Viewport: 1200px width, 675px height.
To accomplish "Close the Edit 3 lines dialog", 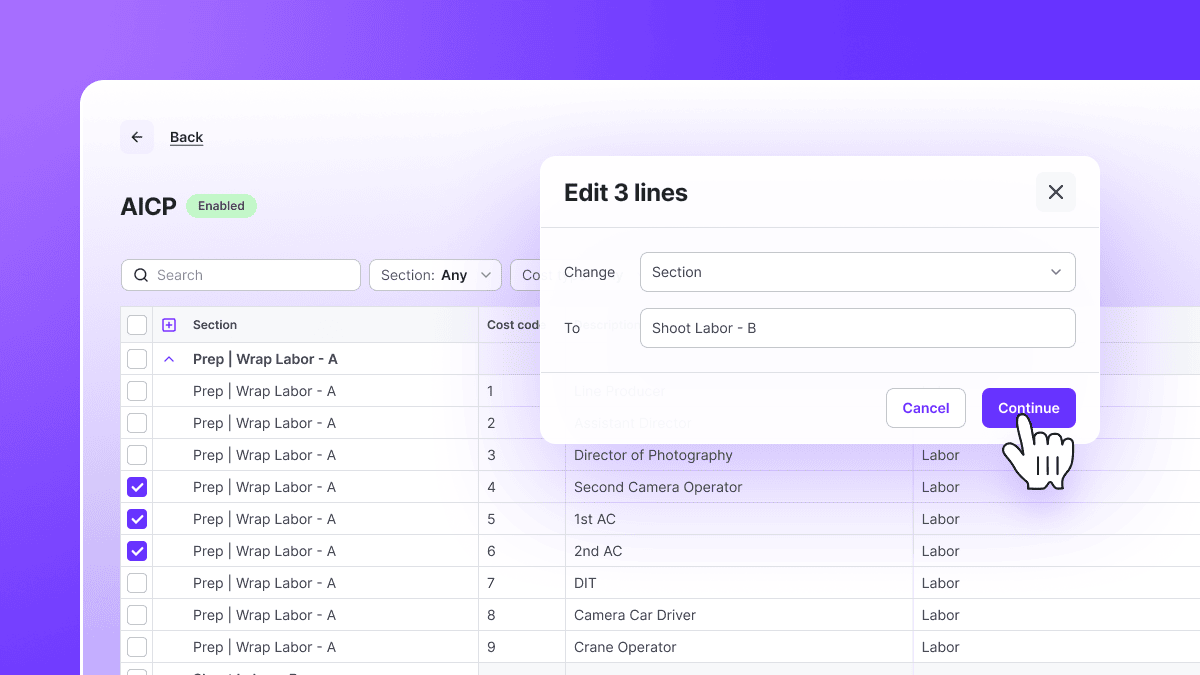I will pyautogui.click(x=1056, y=192).
